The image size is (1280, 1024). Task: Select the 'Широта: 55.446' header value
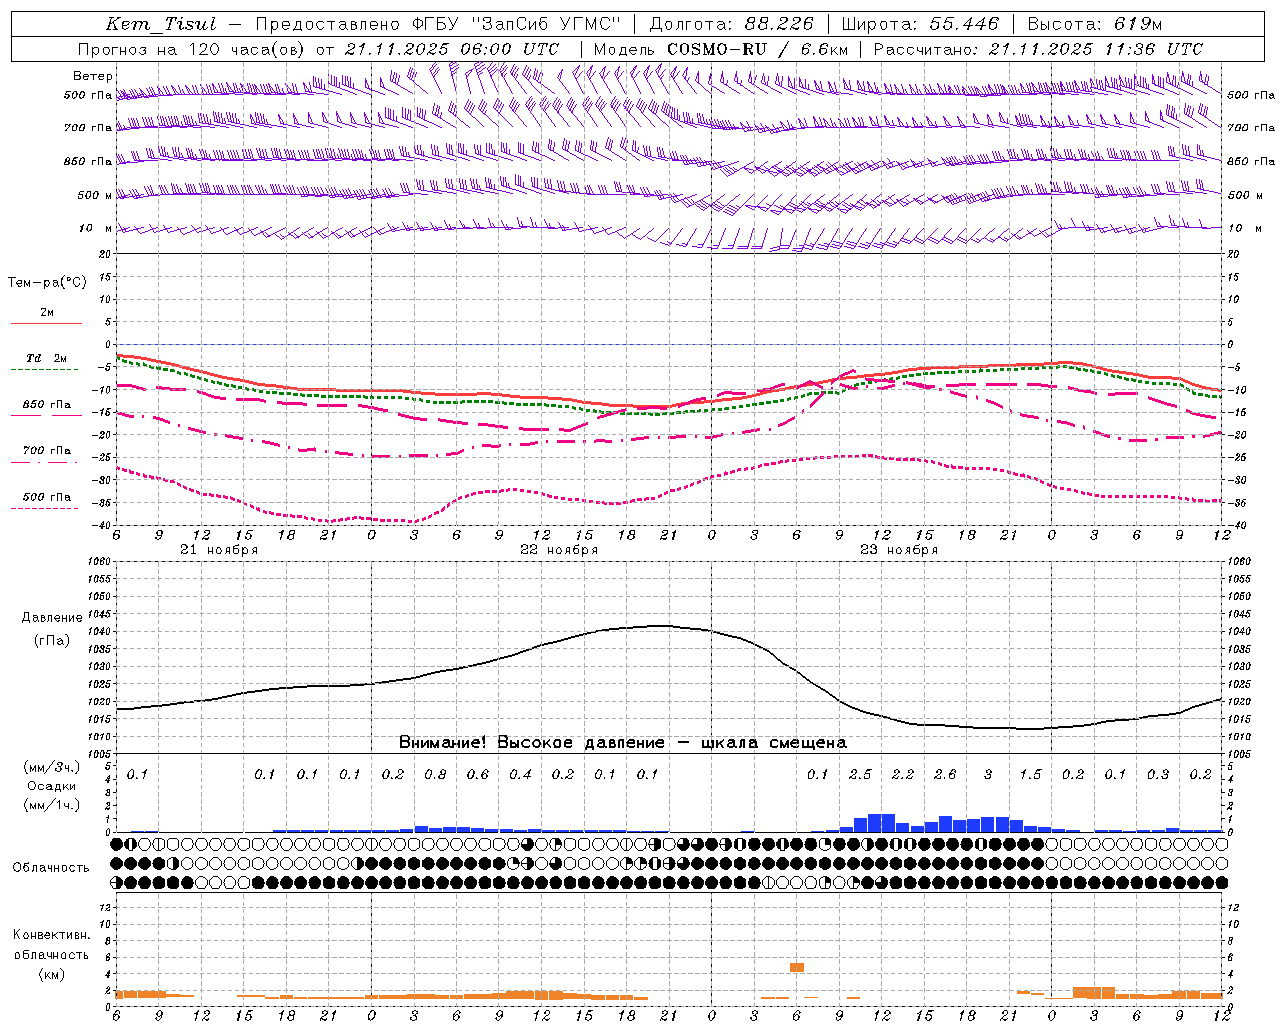[920, 24]
